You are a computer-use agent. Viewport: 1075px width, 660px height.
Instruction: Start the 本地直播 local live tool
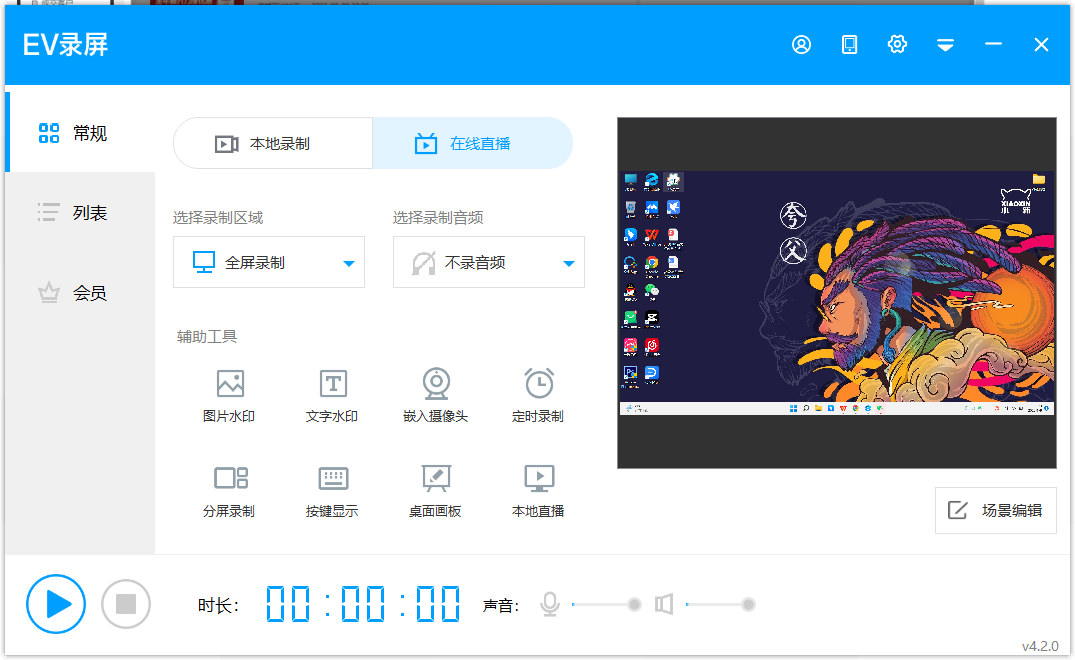(x=538, y=491)
